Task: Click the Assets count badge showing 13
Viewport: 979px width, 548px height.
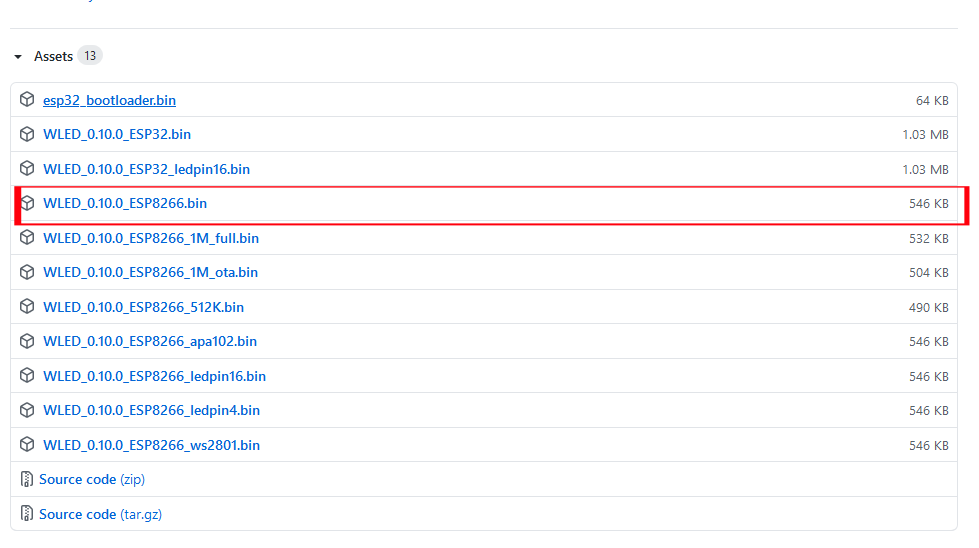Action: (x=90, y=56)
